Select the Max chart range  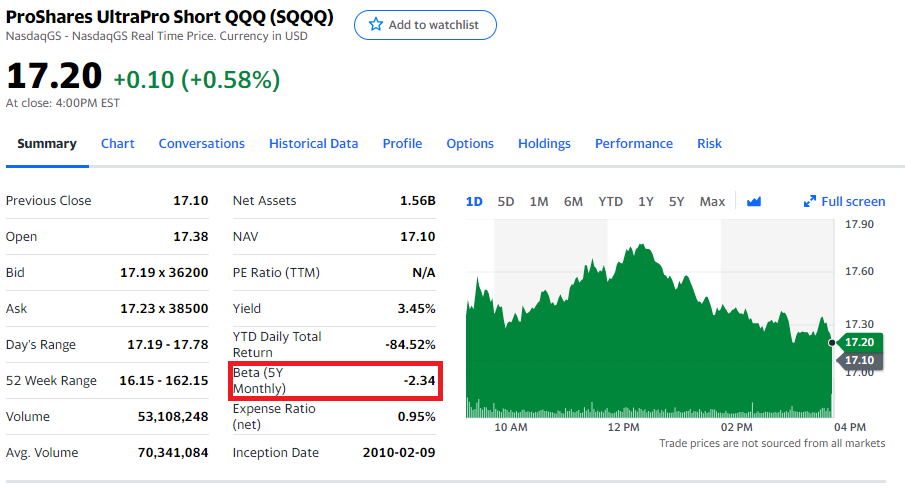point(712,201)
